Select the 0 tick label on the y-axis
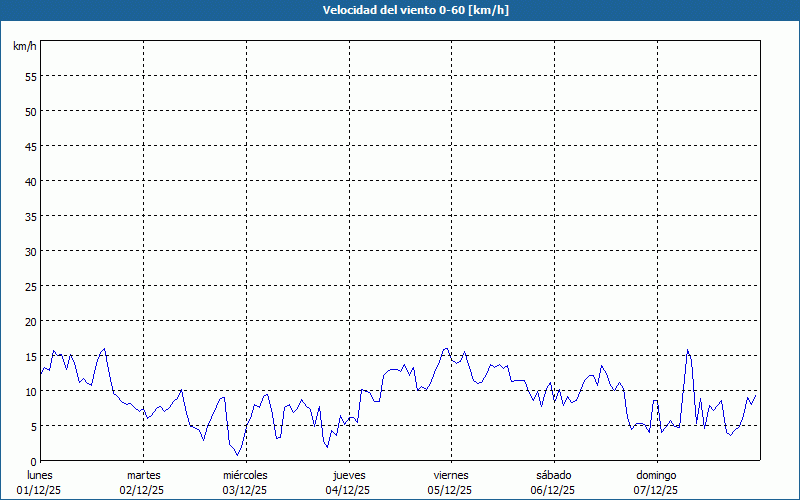800x500 pixels. [33, 462]
